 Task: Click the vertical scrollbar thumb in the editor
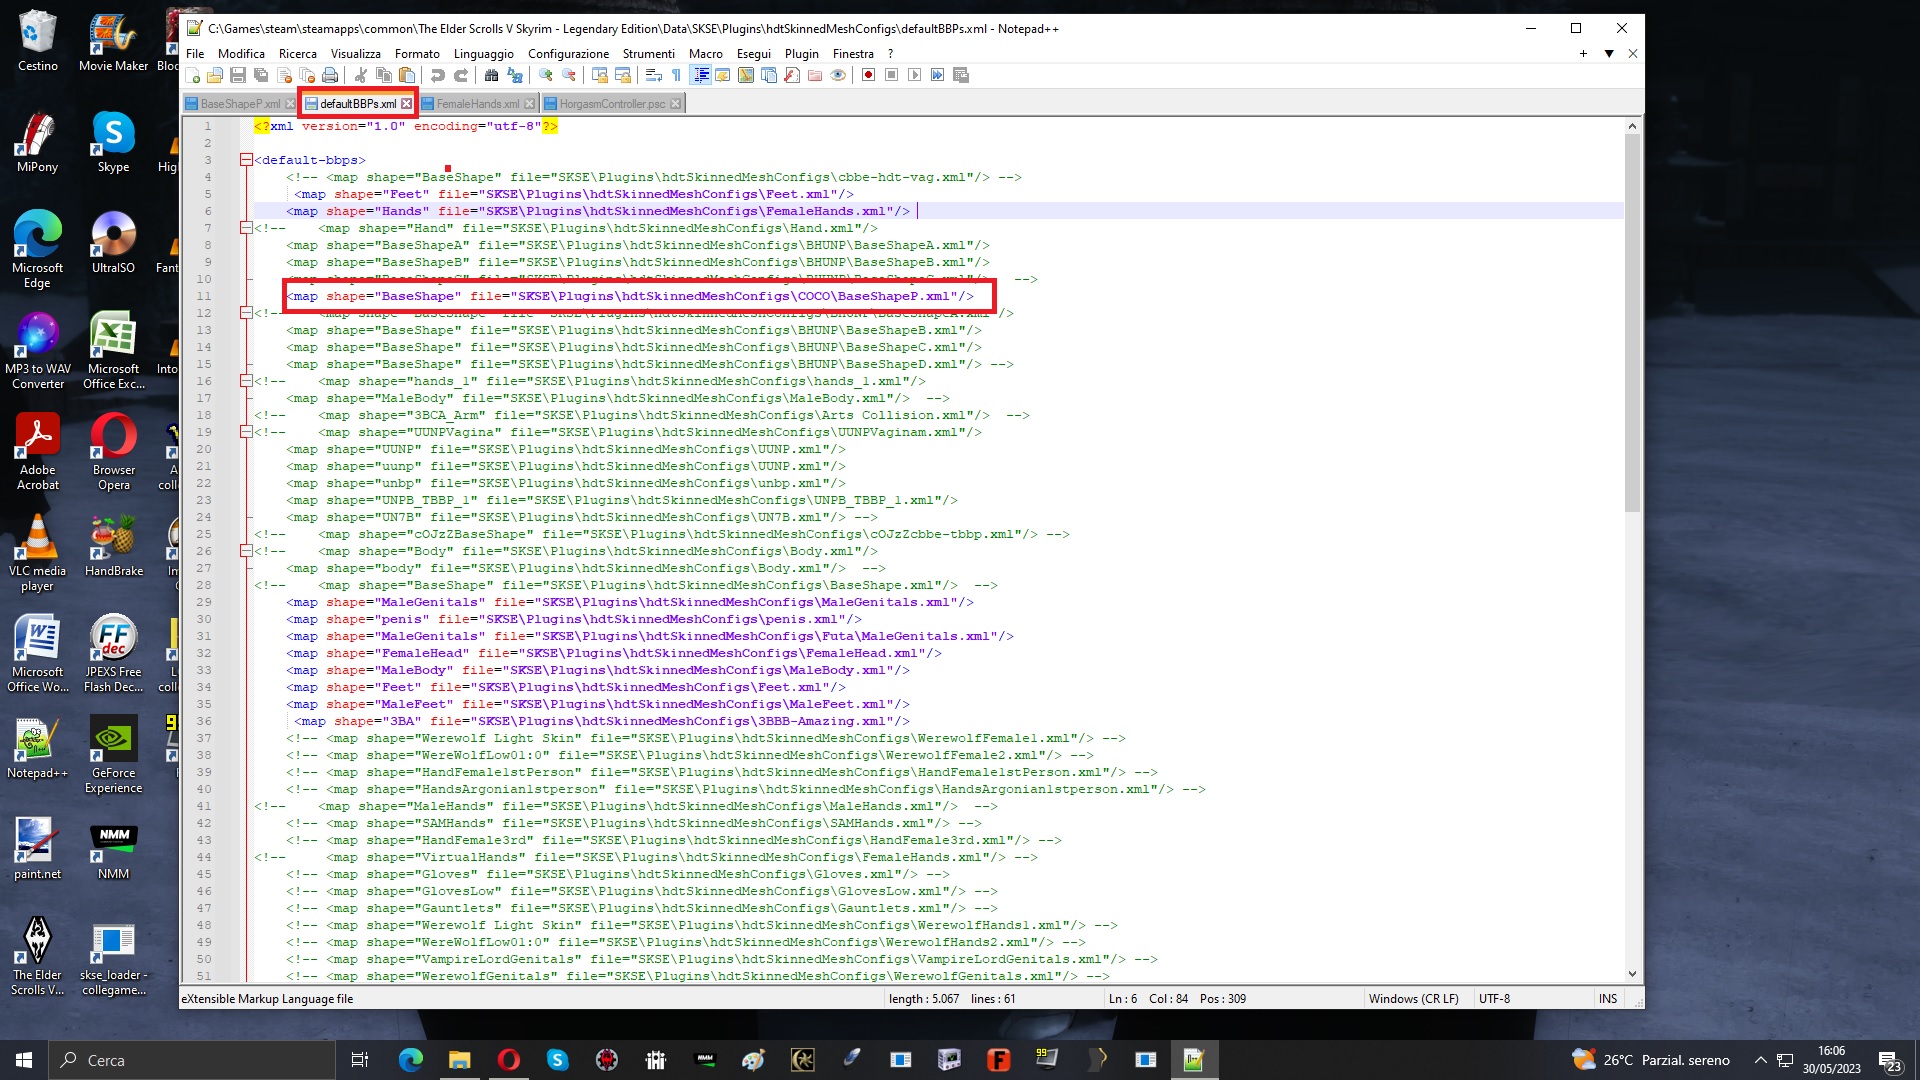[1633, 323]
